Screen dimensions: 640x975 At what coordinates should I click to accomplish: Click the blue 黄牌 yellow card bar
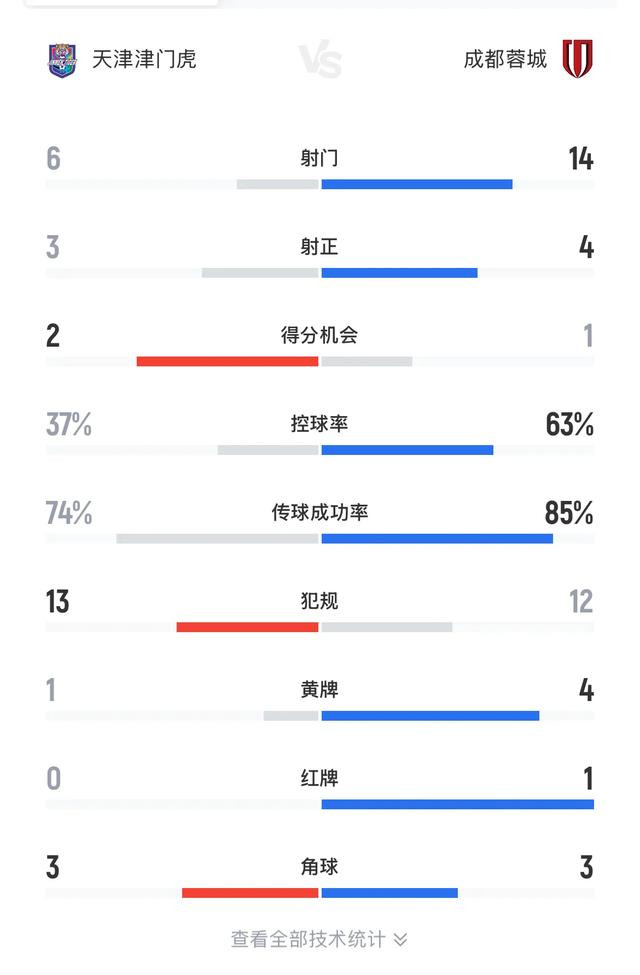430,716
